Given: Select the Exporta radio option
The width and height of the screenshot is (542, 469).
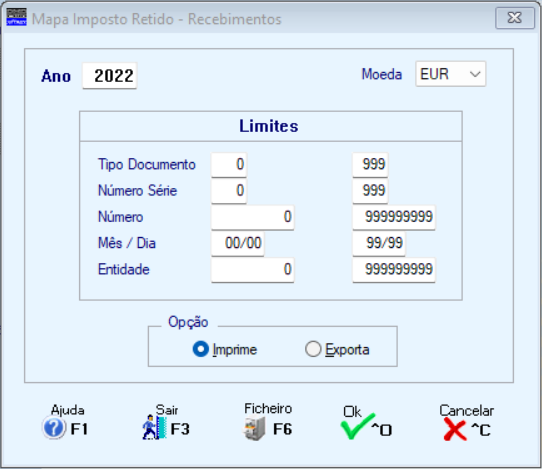Looking at the screenshot, I should click(x=313, y=349).
